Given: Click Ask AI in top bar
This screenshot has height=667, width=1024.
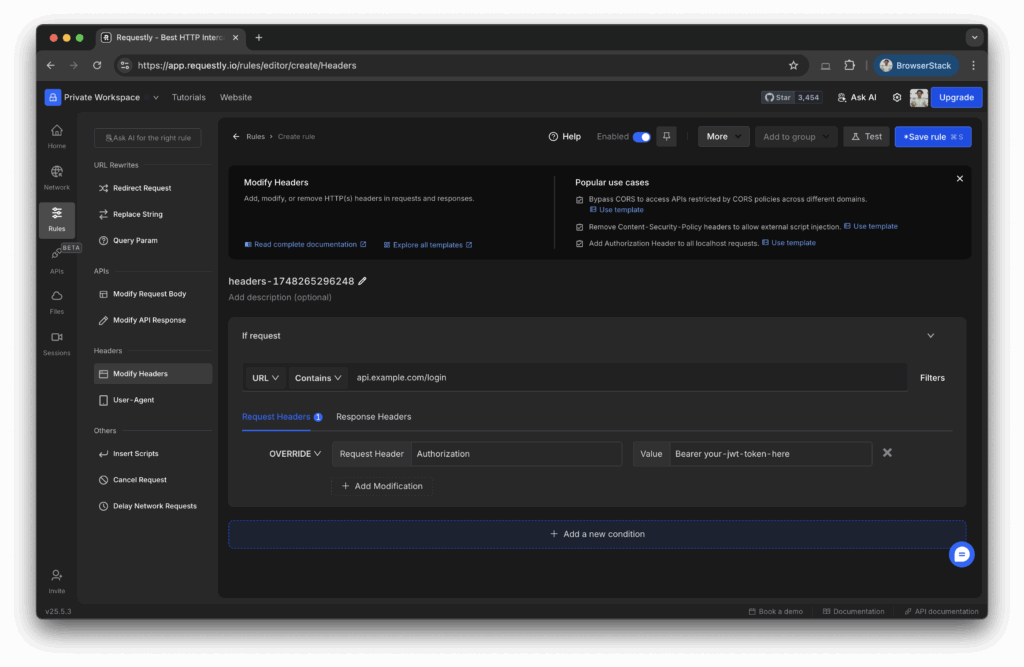Looking at the screenshot, I should pos(857,97).
